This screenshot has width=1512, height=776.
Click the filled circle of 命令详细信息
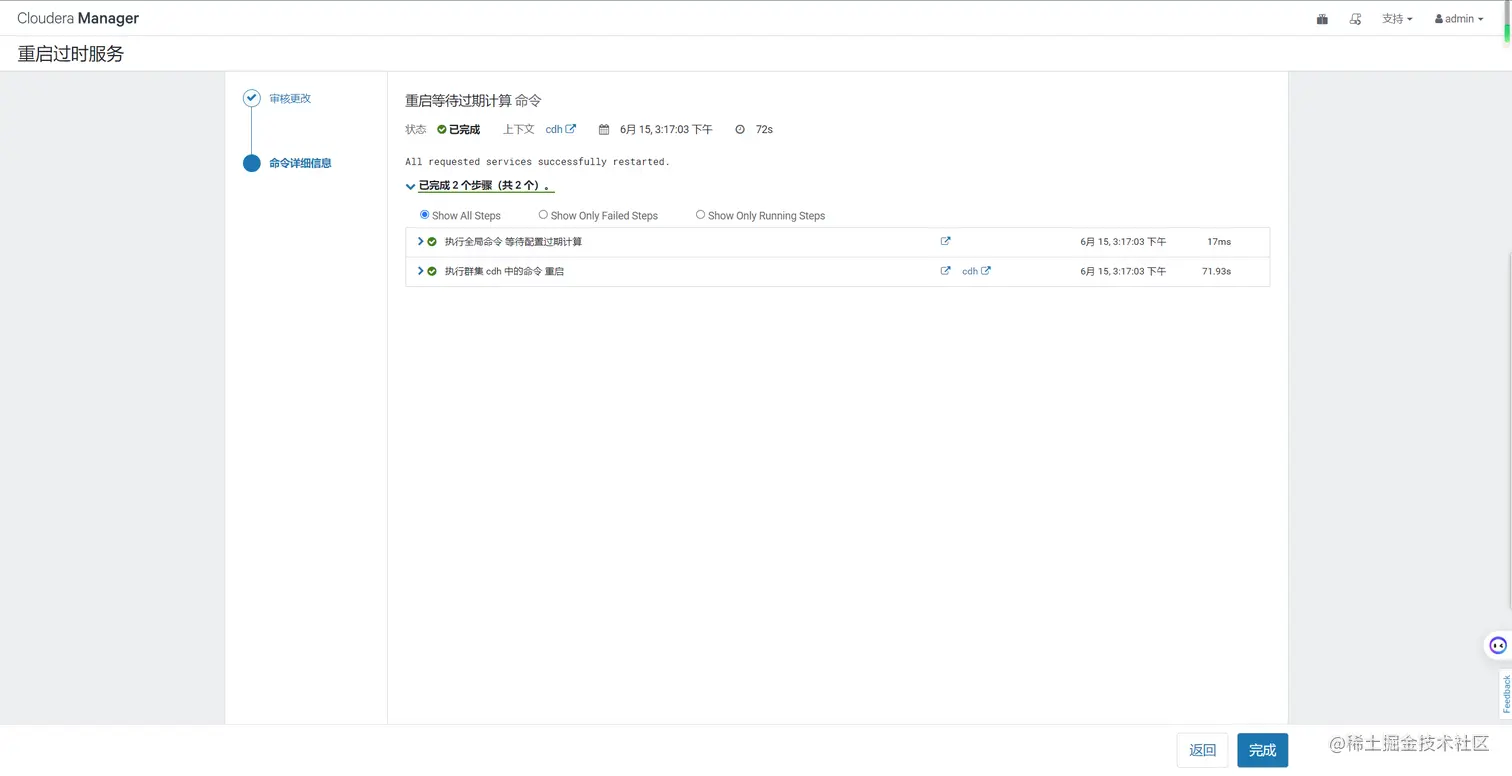tap(252, 163)
